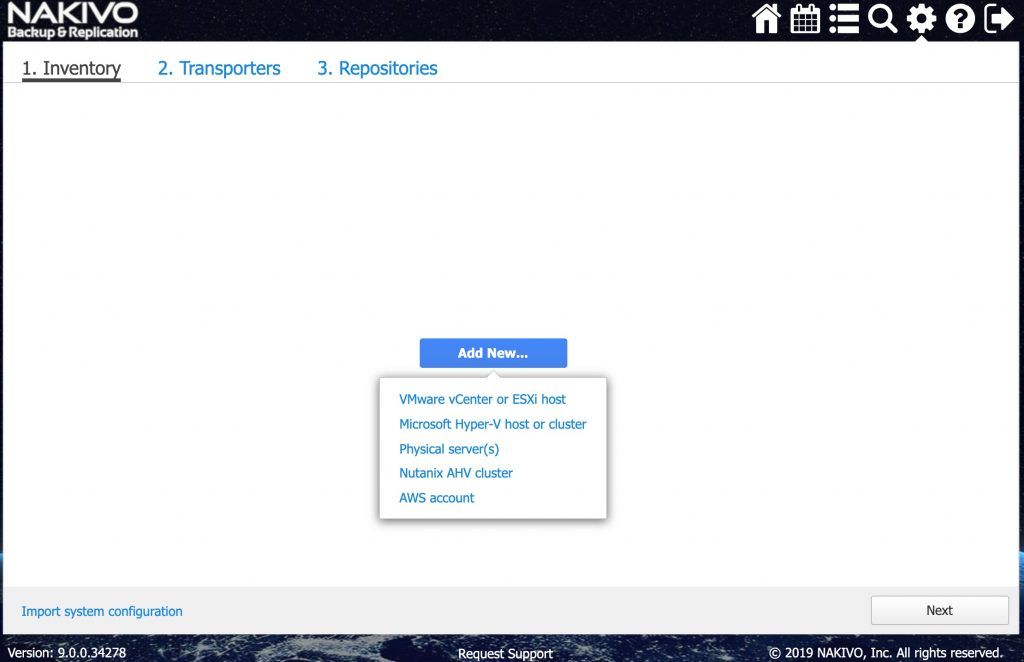The height and width of the screenshot is (662, 1024).
Task: Open the Calendar icon
Action: point(805,18)
